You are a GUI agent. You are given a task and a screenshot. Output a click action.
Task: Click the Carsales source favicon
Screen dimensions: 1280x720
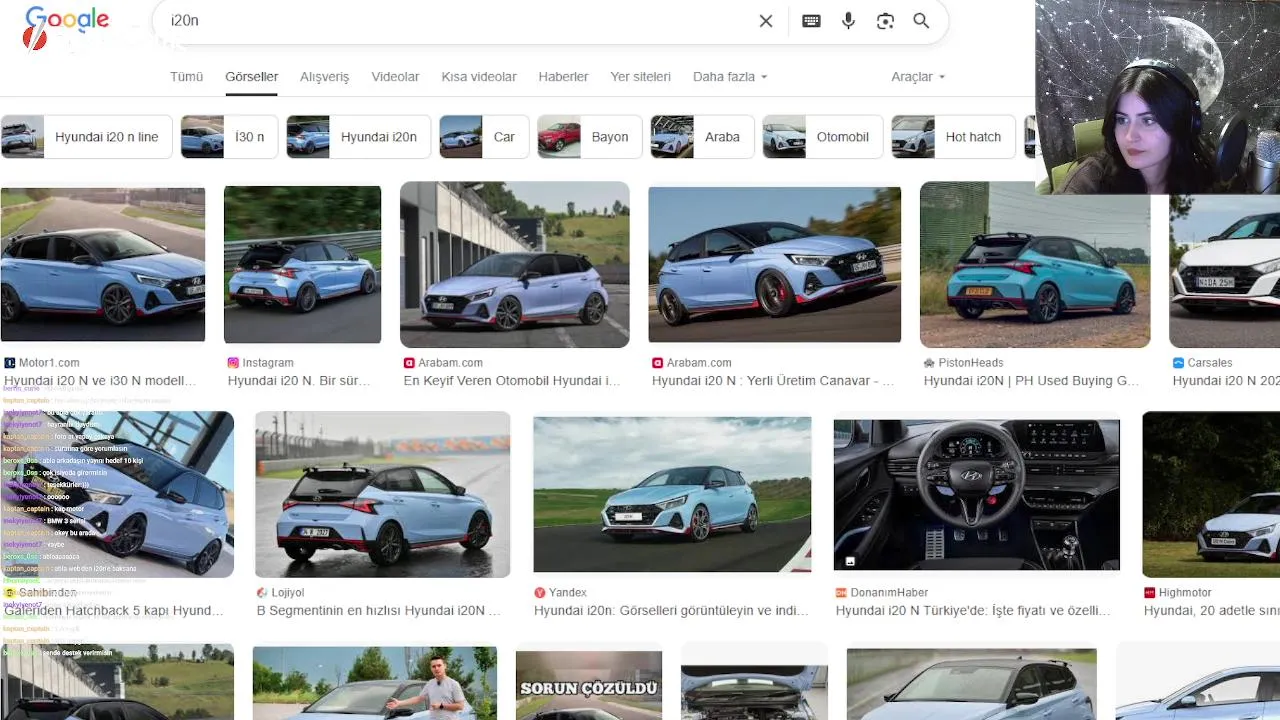pyautogui.click(x=1178, y=363)
